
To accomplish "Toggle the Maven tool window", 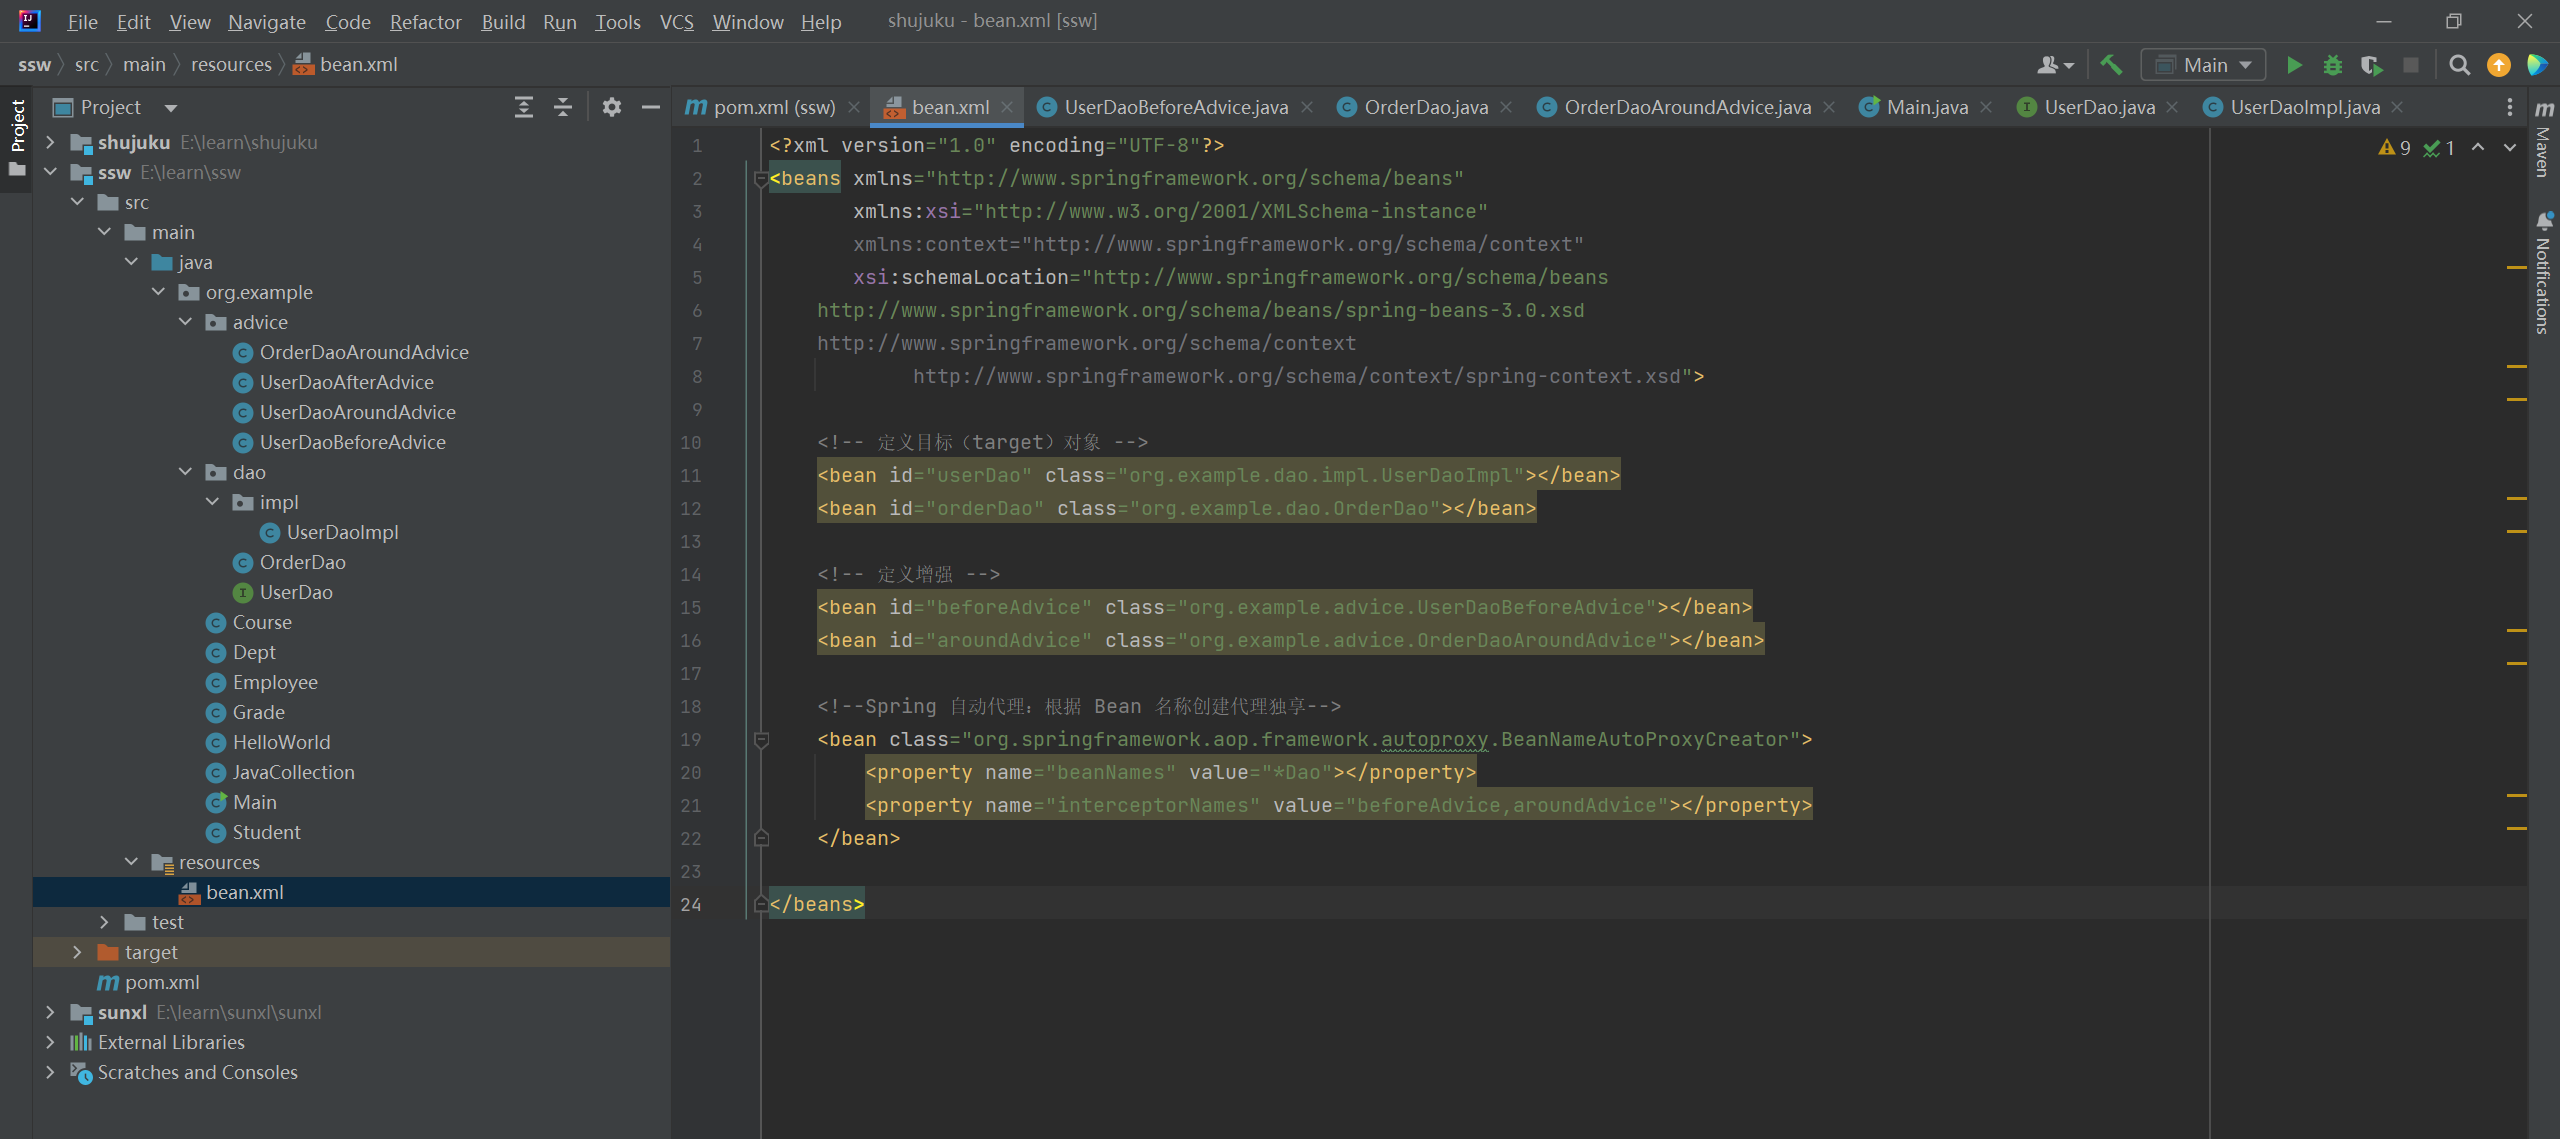I will (x=2544, y=140).
